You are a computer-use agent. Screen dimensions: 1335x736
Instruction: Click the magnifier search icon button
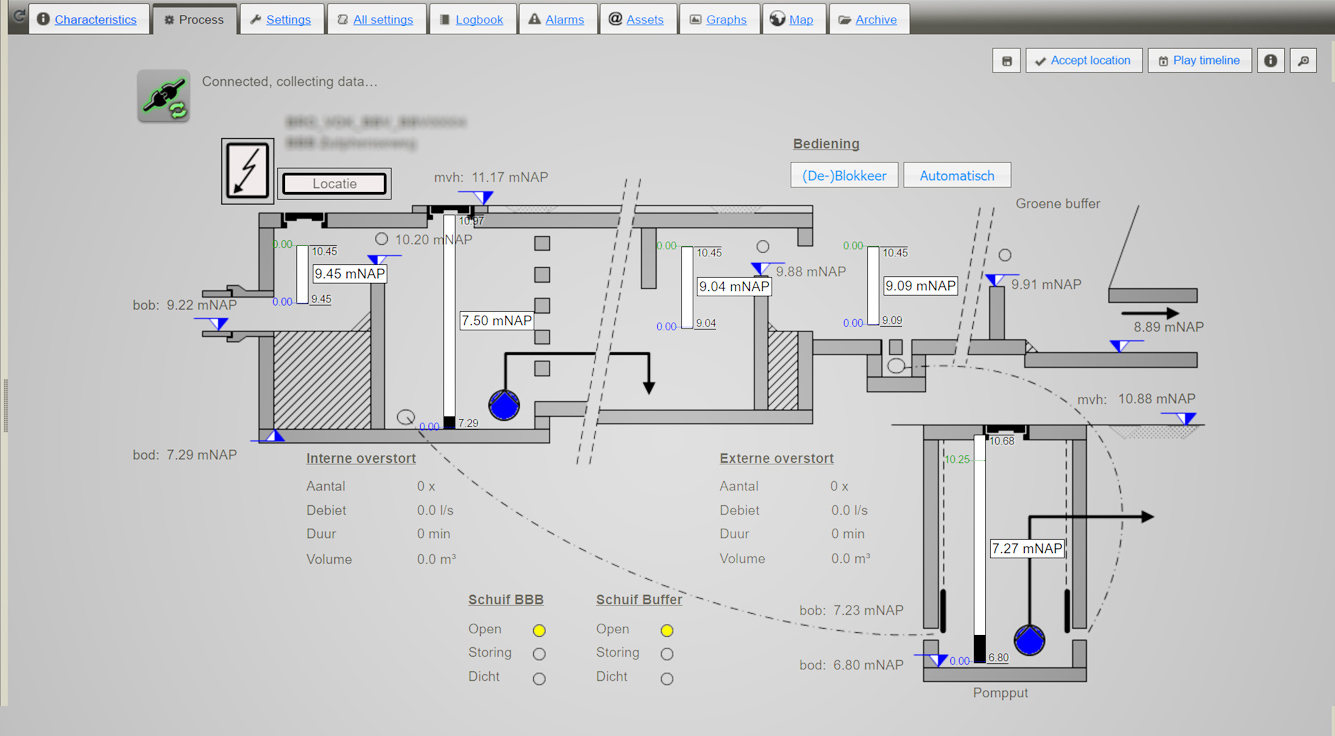1304,61
